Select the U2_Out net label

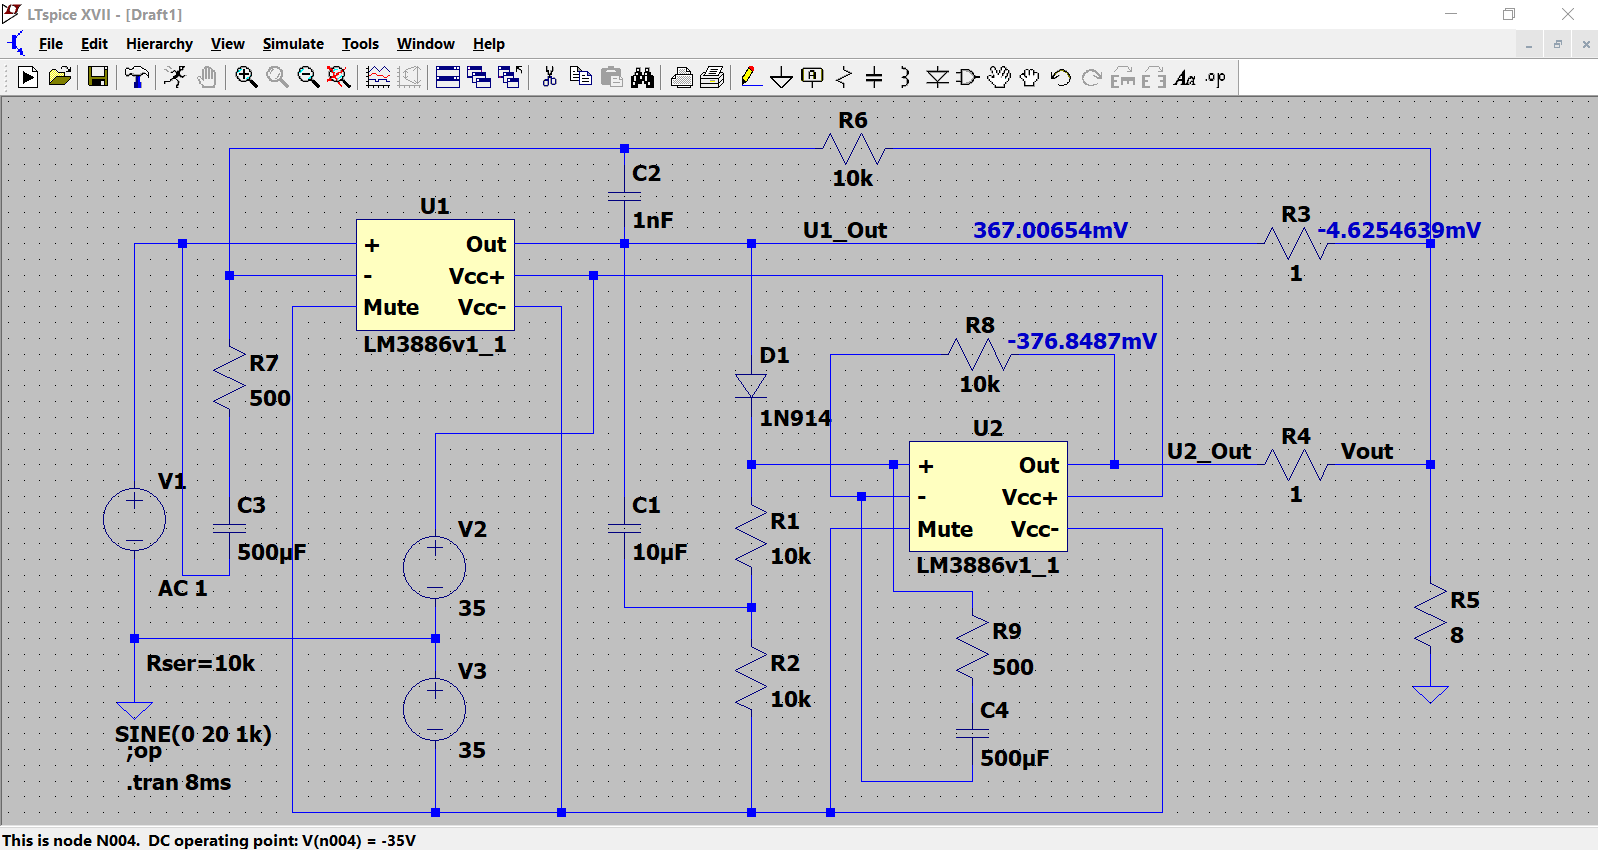1209,451
